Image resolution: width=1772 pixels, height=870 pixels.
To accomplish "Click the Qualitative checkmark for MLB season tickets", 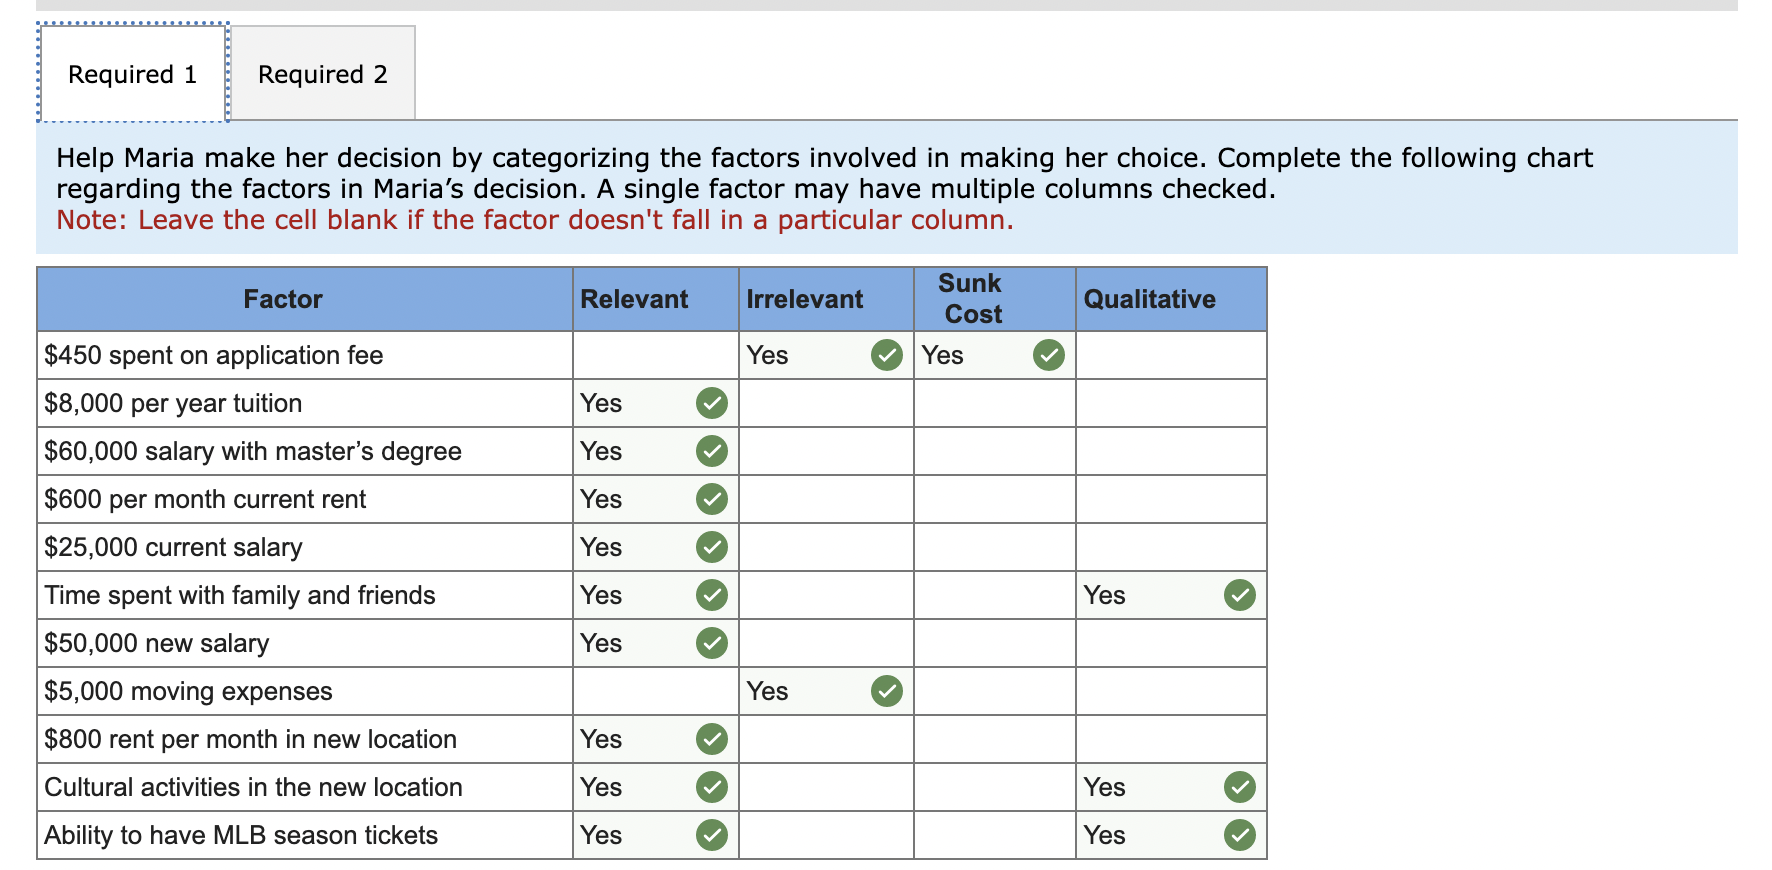I will click(x=1240, y=835).
